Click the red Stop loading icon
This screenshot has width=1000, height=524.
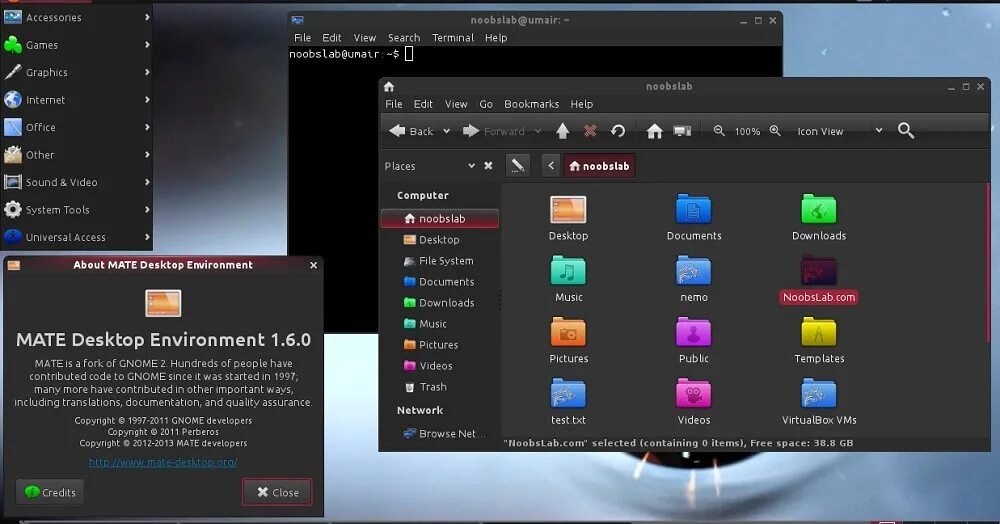[591, 131]
